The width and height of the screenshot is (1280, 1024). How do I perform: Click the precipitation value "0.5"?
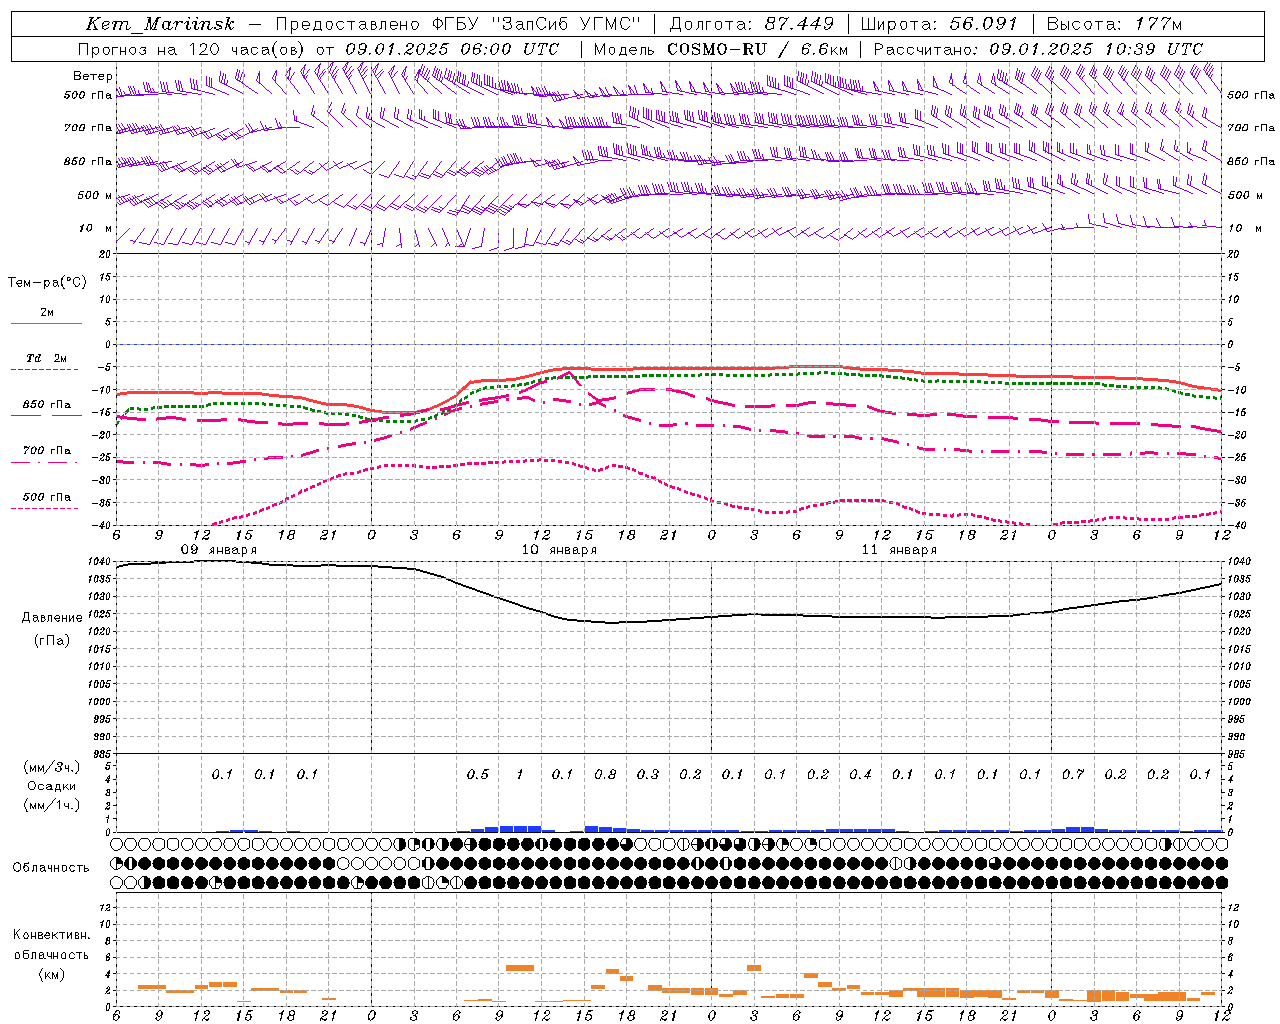478,774
